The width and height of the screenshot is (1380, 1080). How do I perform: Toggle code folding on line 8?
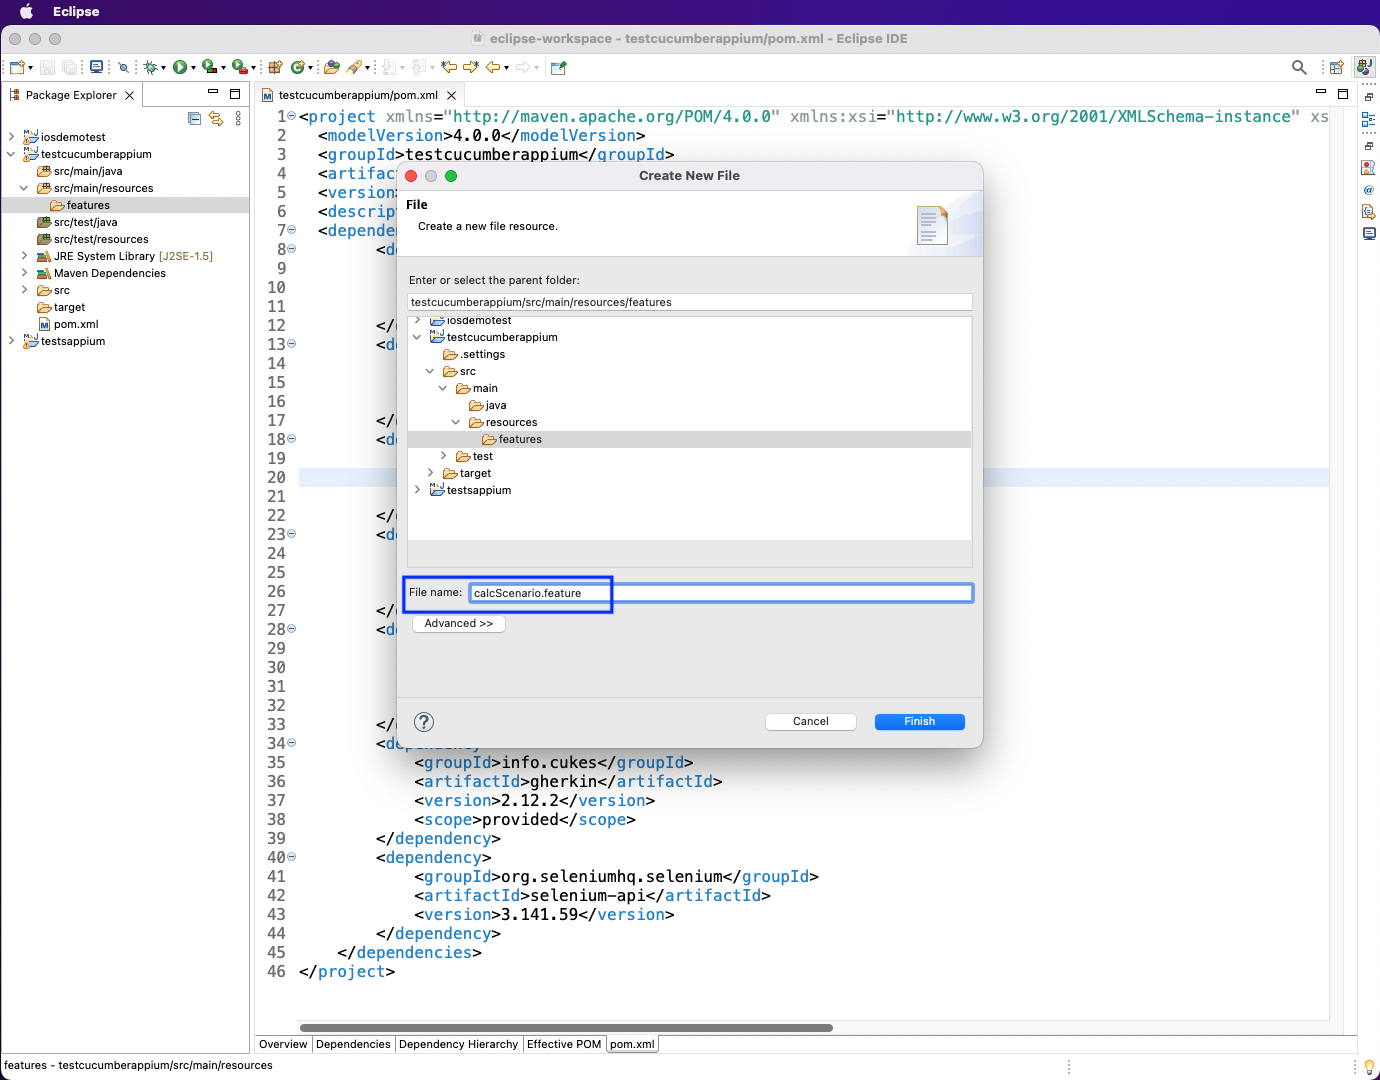[292, 249]
